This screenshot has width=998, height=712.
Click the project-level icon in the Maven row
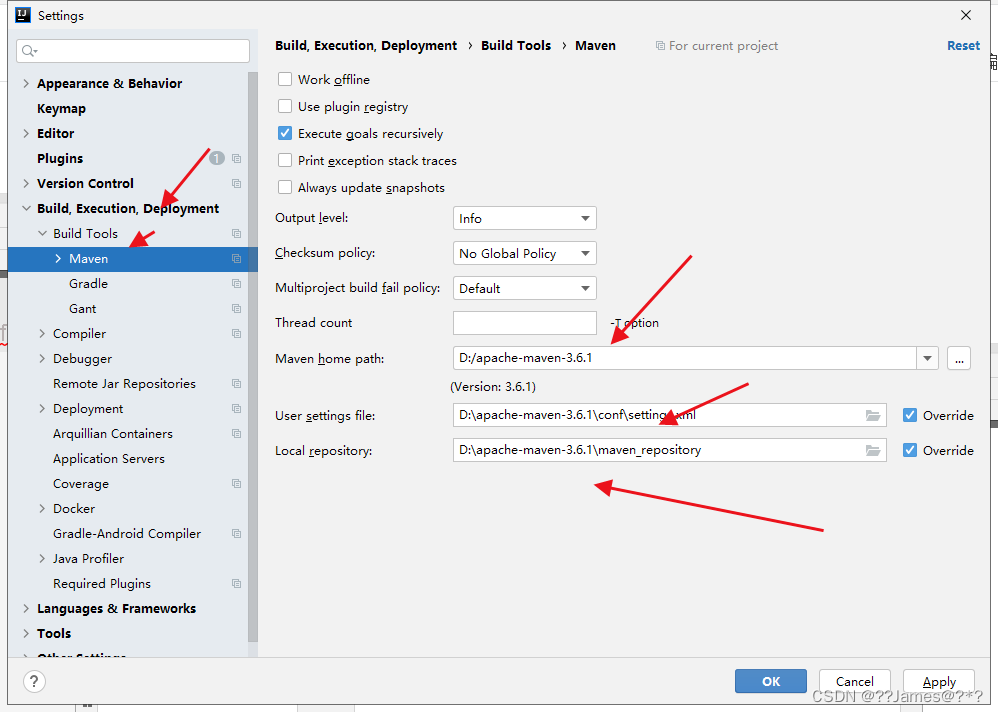[237, 258]
